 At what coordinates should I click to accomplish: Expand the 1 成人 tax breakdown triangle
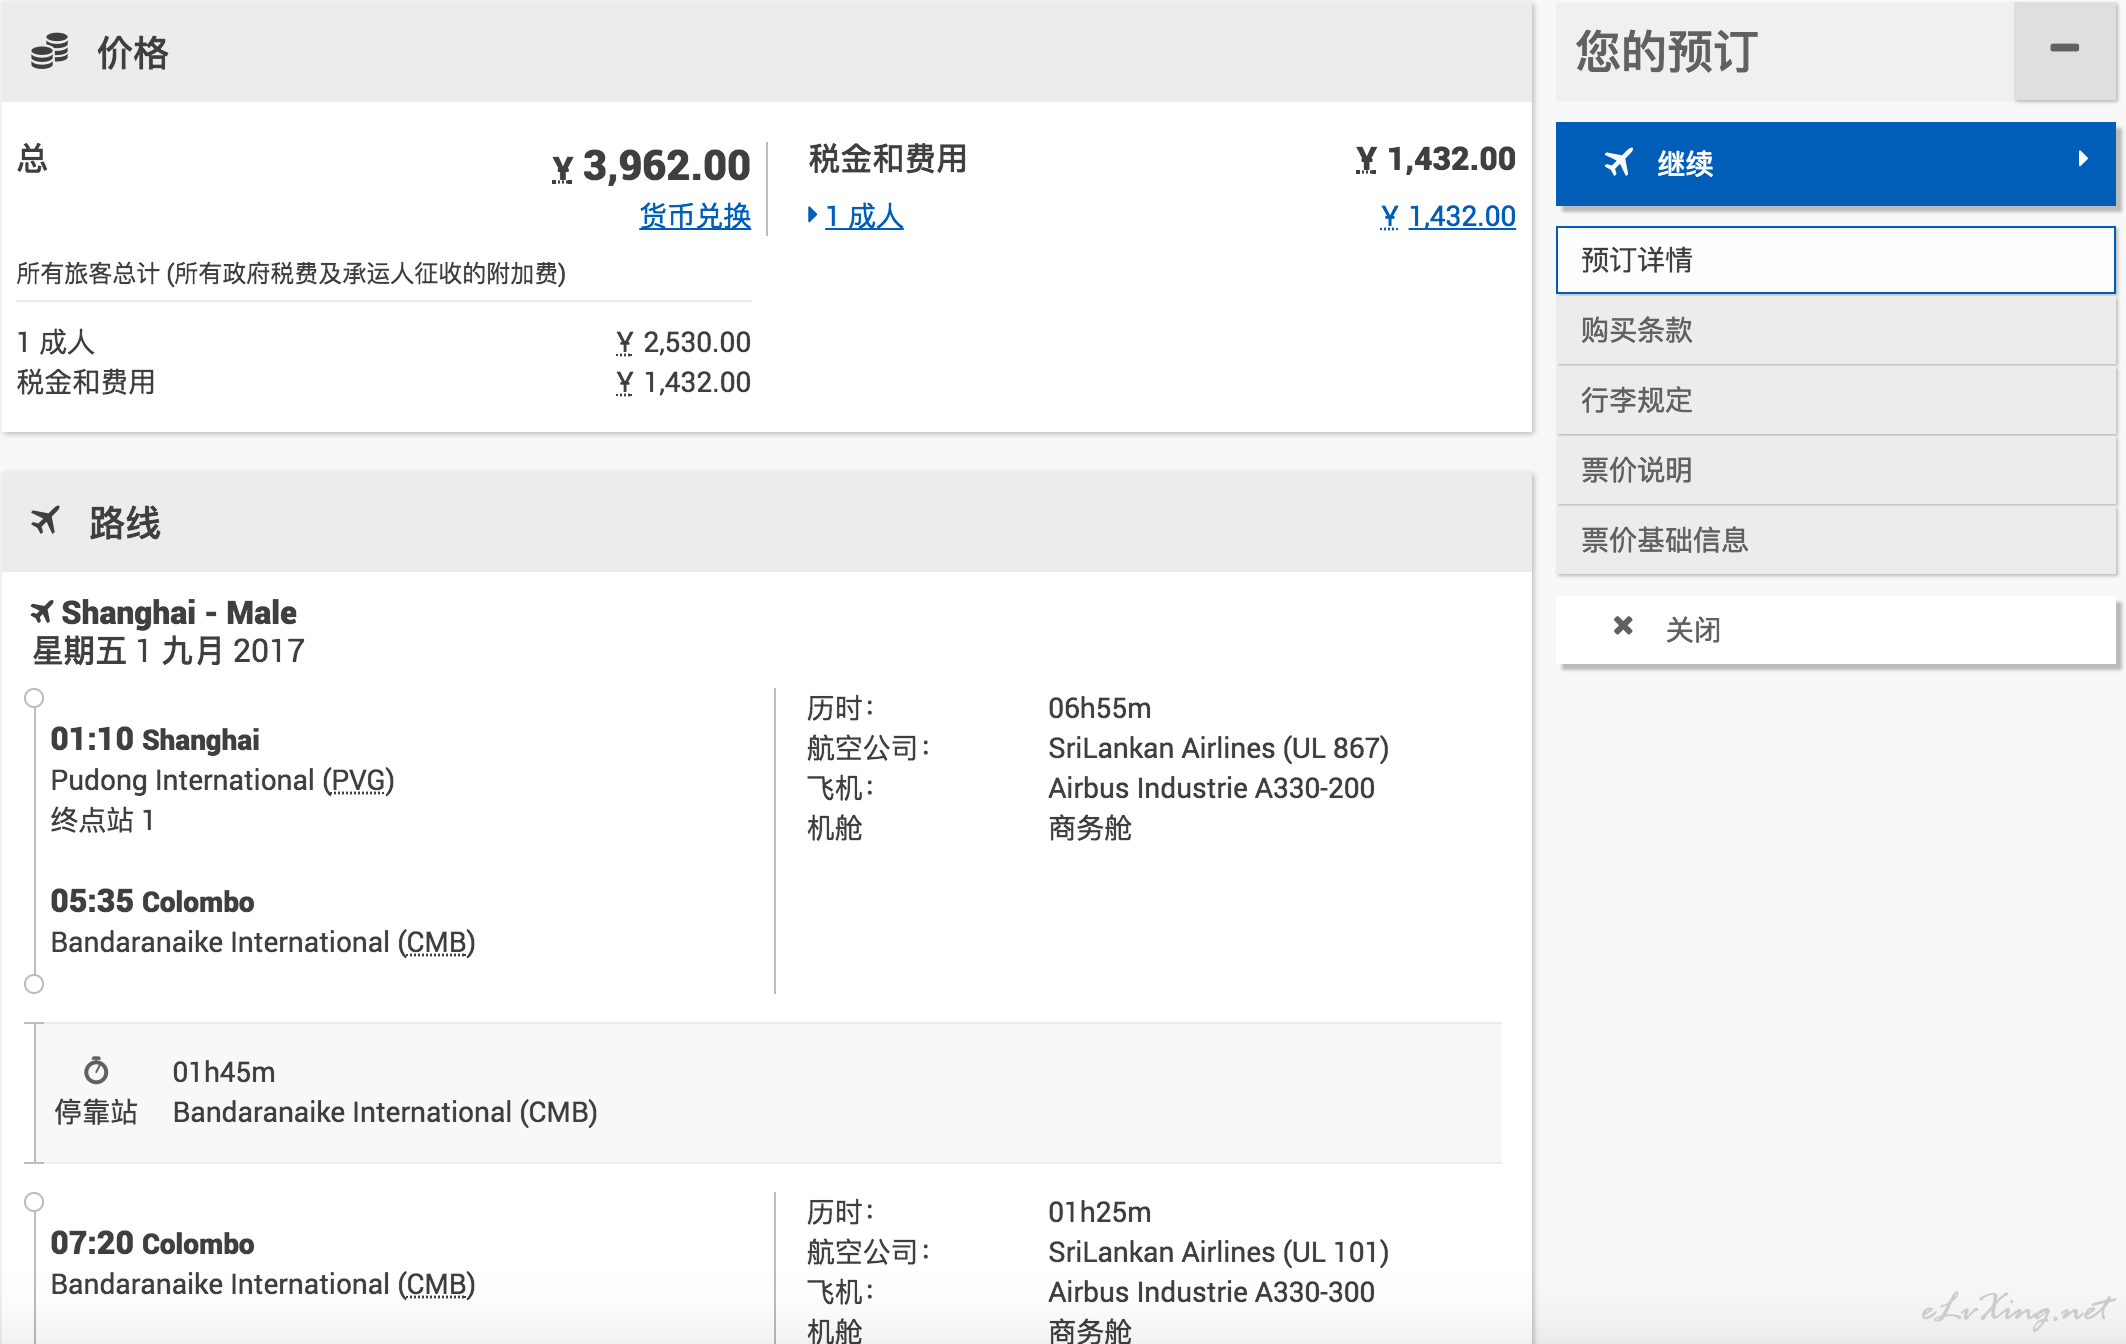pyautogui.click(x=813, y=215)
